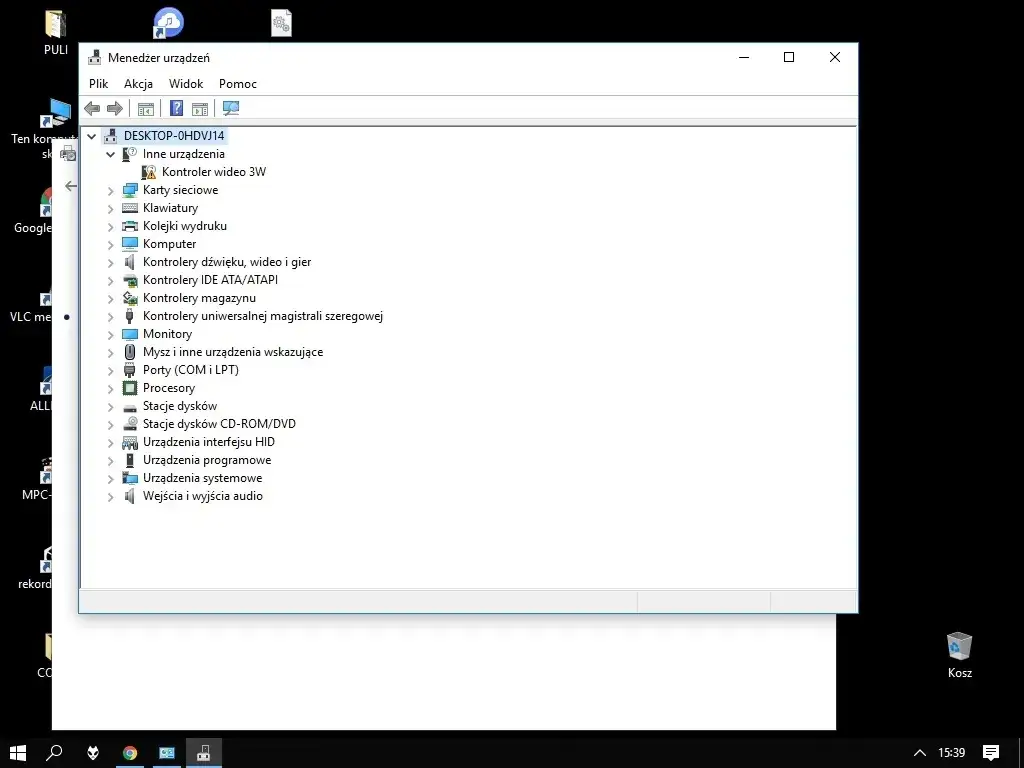
Task: Expand the Kolejki wydruku category
Action: pyautogui.click(x=110, y=227)
